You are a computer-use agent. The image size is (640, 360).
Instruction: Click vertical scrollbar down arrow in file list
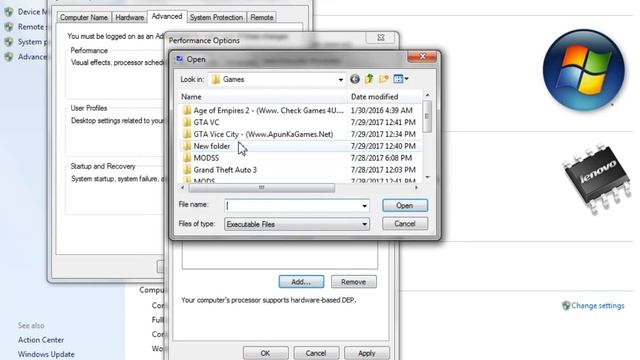(x=427, y=177)
